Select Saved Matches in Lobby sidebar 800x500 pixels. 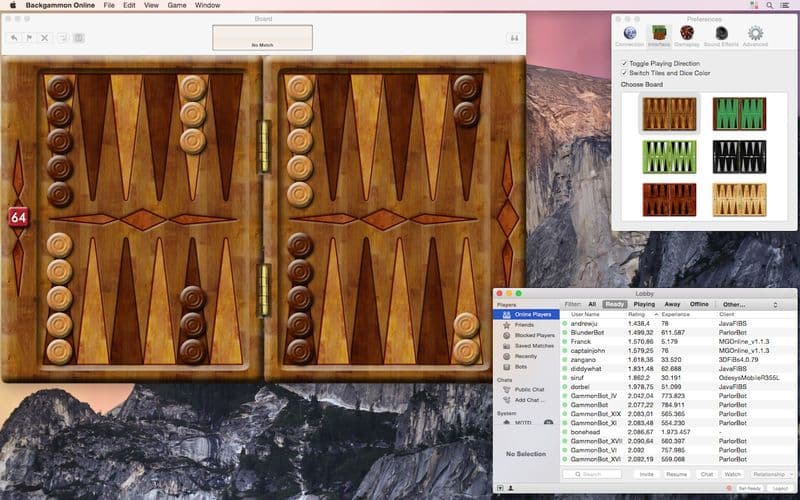526,346
